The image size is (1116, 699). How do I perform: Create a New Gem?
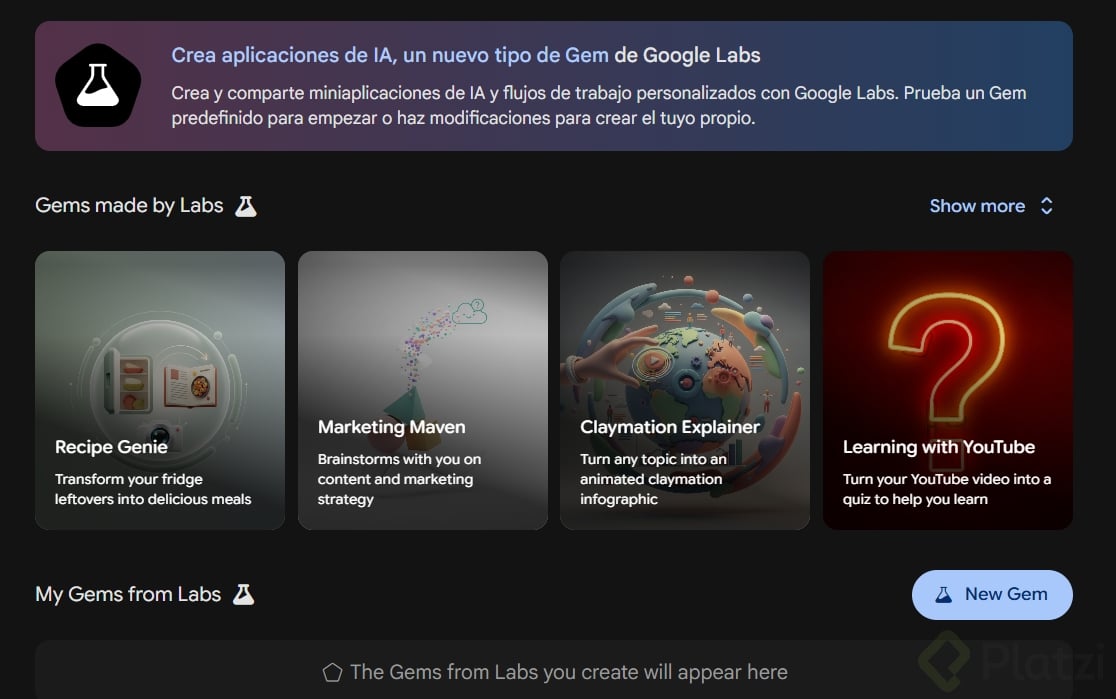pyautogui.click(x=992, y=594)
